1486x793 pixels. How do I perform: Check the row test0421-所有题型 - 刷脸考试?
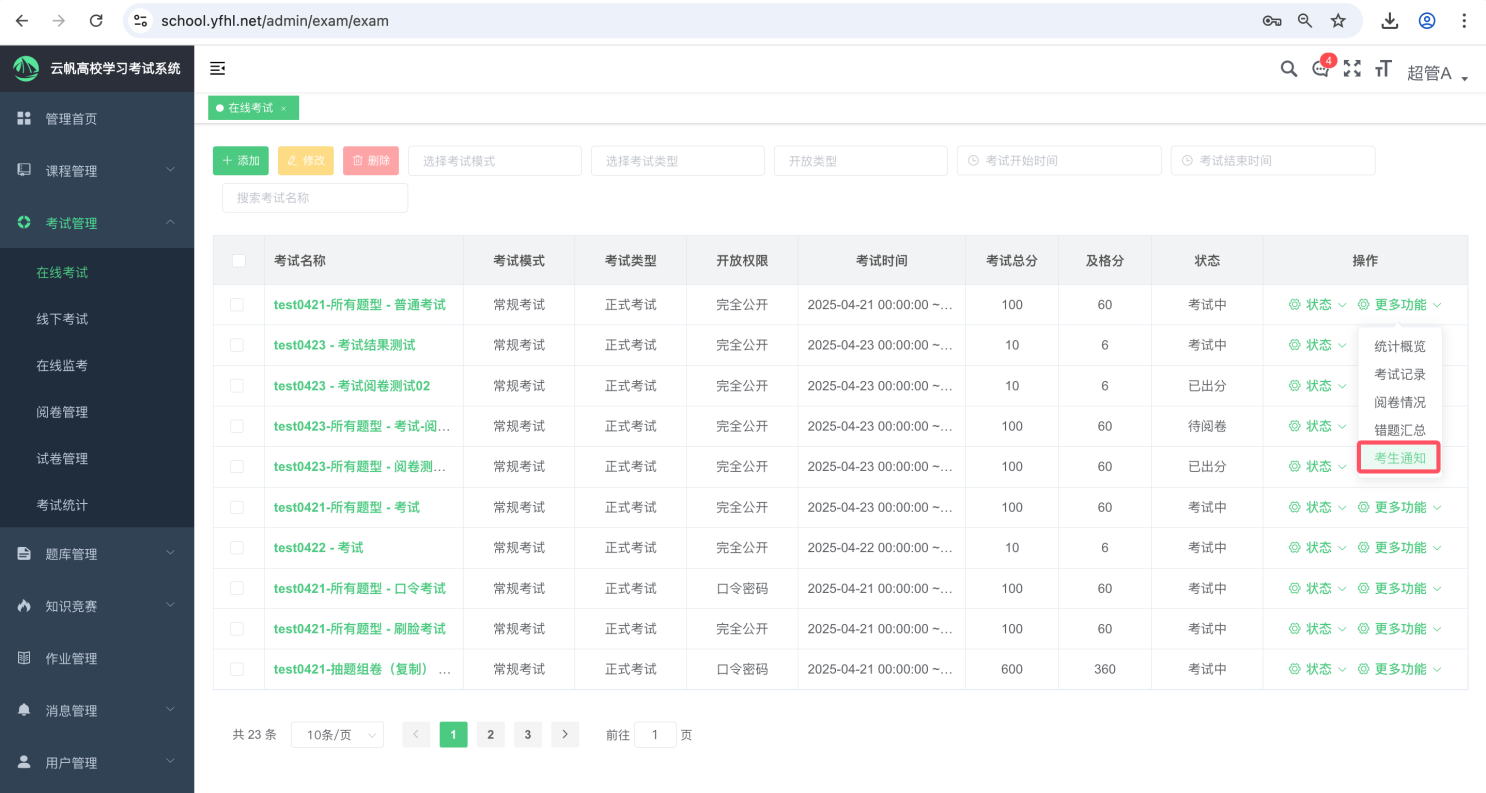[237, 629]
